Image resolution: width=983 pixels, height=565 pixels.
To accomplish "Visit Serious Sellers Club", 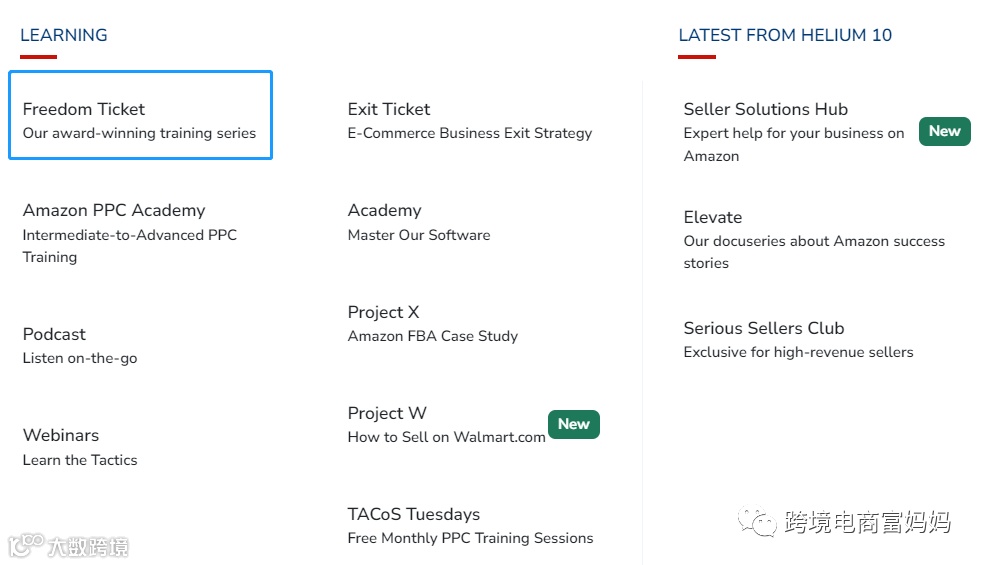I will [x=764, y=328].
